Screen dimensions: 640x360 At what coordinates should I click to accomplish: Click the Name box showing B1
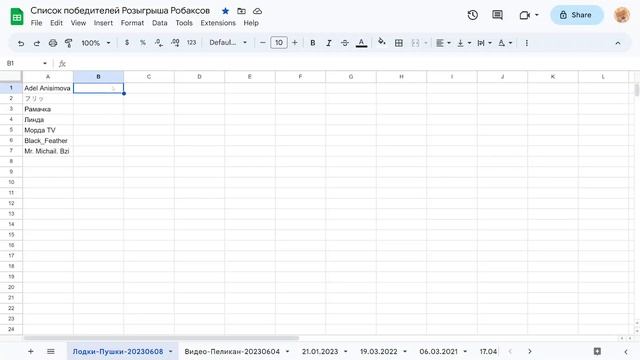(27, 63)
